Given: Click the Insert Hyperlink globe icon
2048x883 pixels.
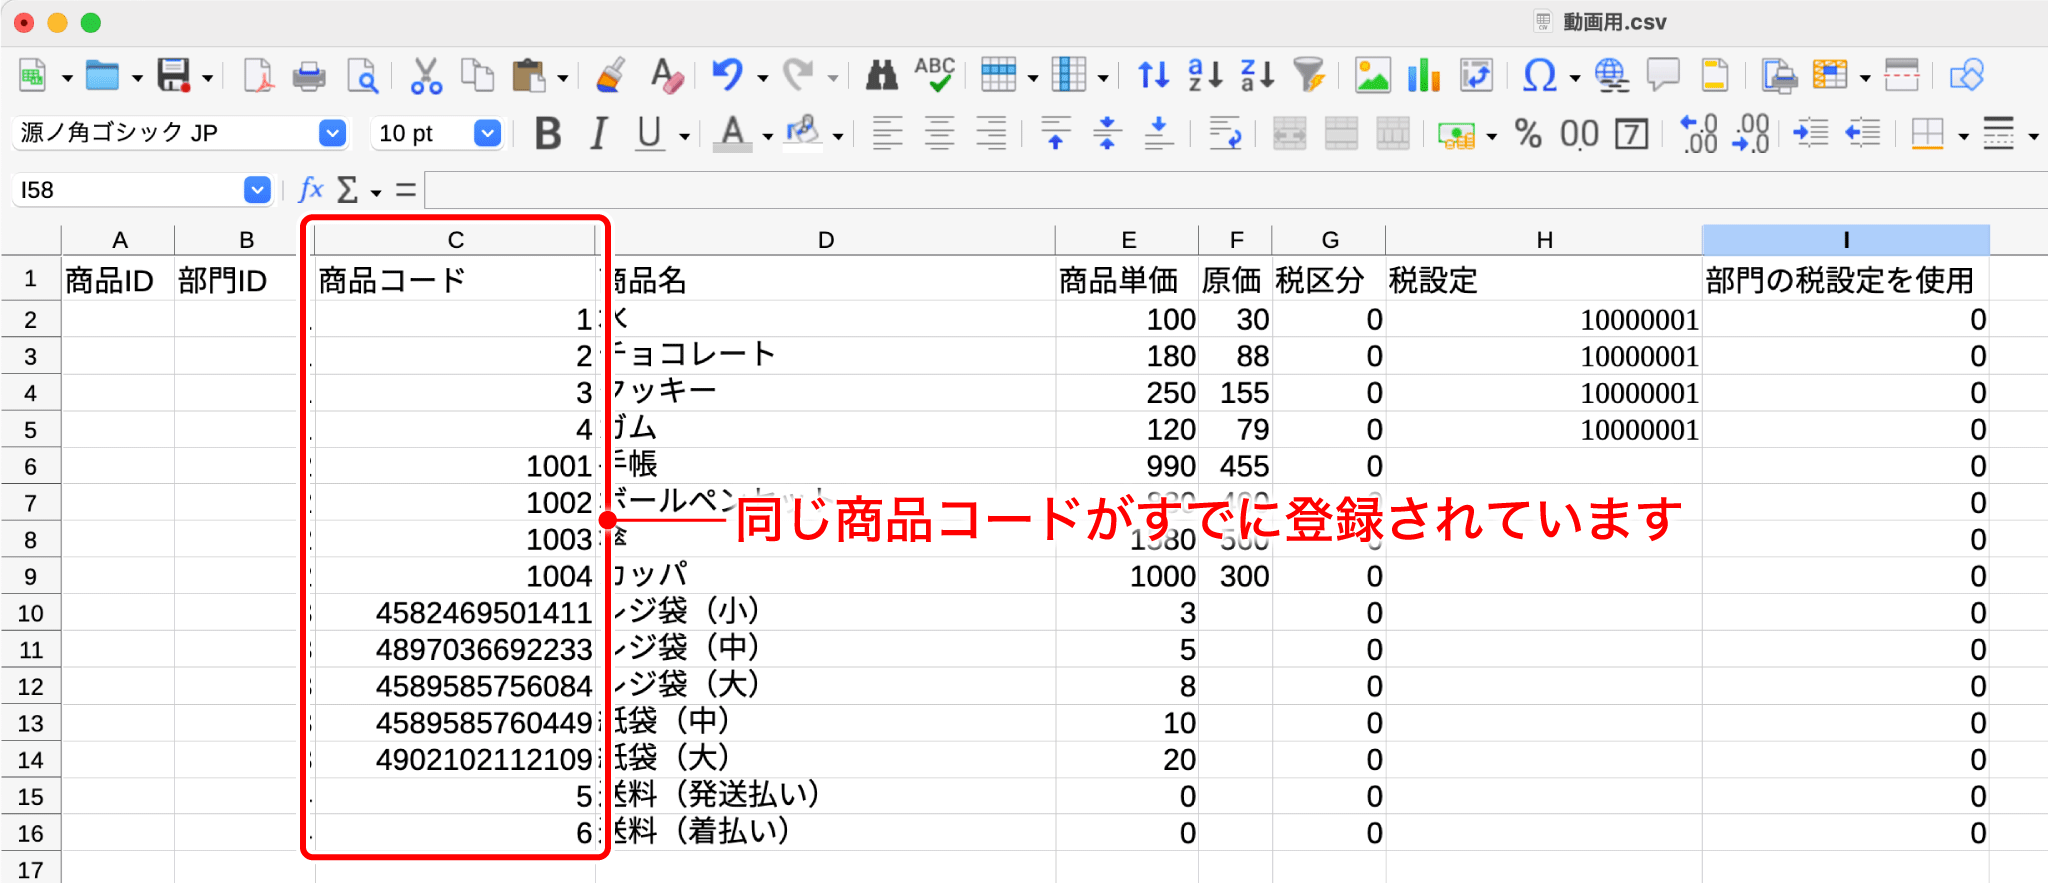Looking at the screenshot, I should click(1611, 75).
